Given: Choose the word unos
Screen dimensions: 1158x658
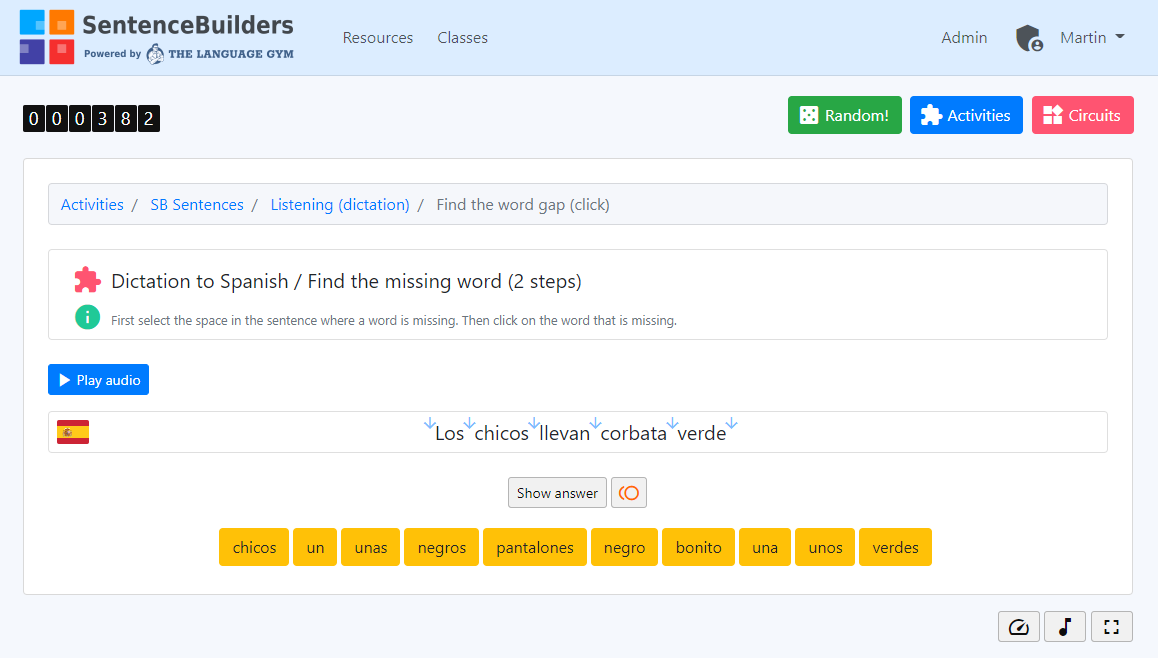Looking at the screenshot, I should coord(825,547).
